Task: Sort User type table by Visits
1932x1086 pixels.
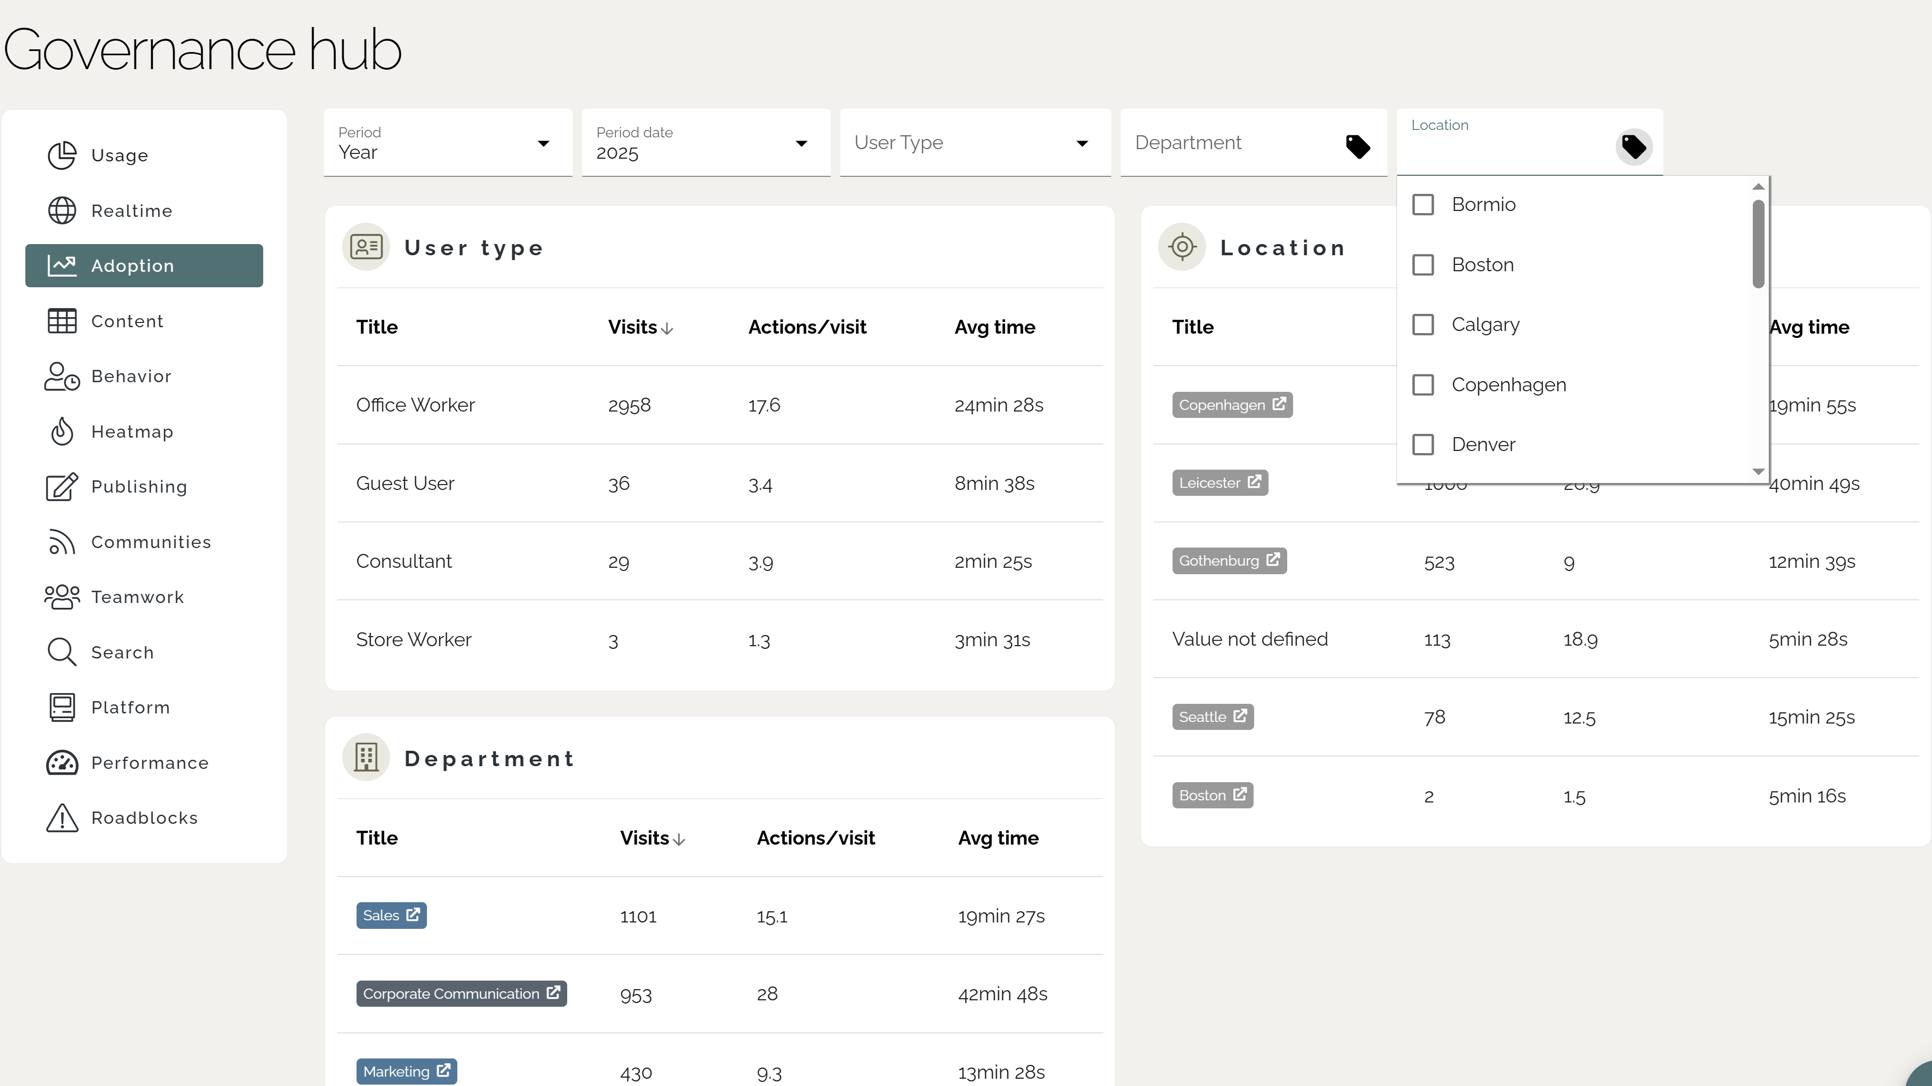Action: 640,327
